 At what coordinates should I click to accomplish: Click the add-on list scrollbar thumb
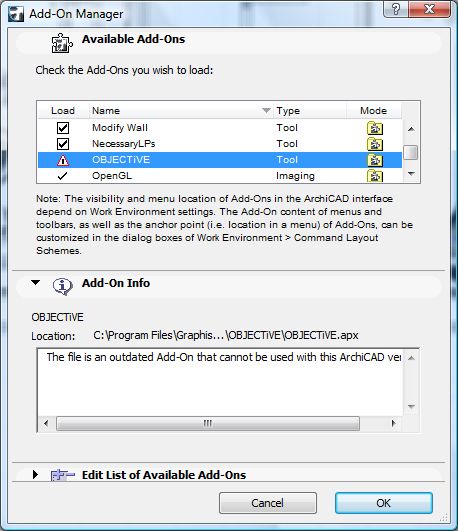pos(411,152)
